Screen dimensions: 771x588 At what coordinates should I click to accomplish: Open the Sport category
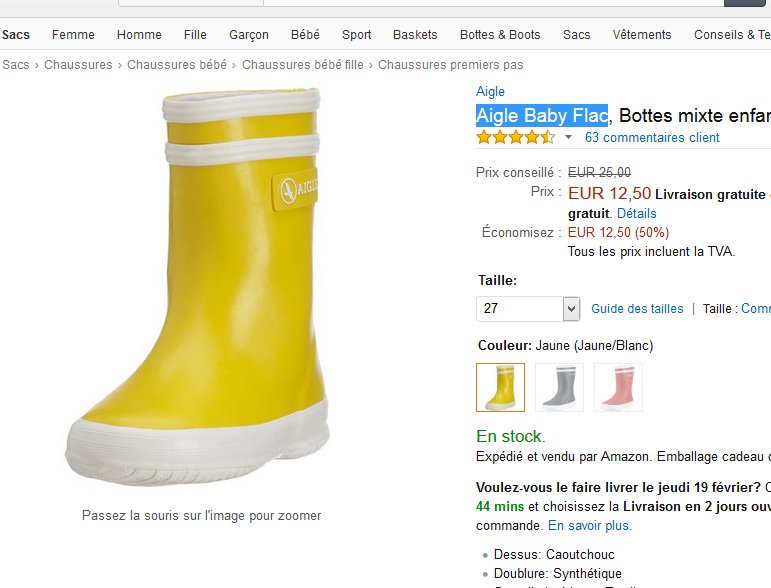click(x=356, y=35)
